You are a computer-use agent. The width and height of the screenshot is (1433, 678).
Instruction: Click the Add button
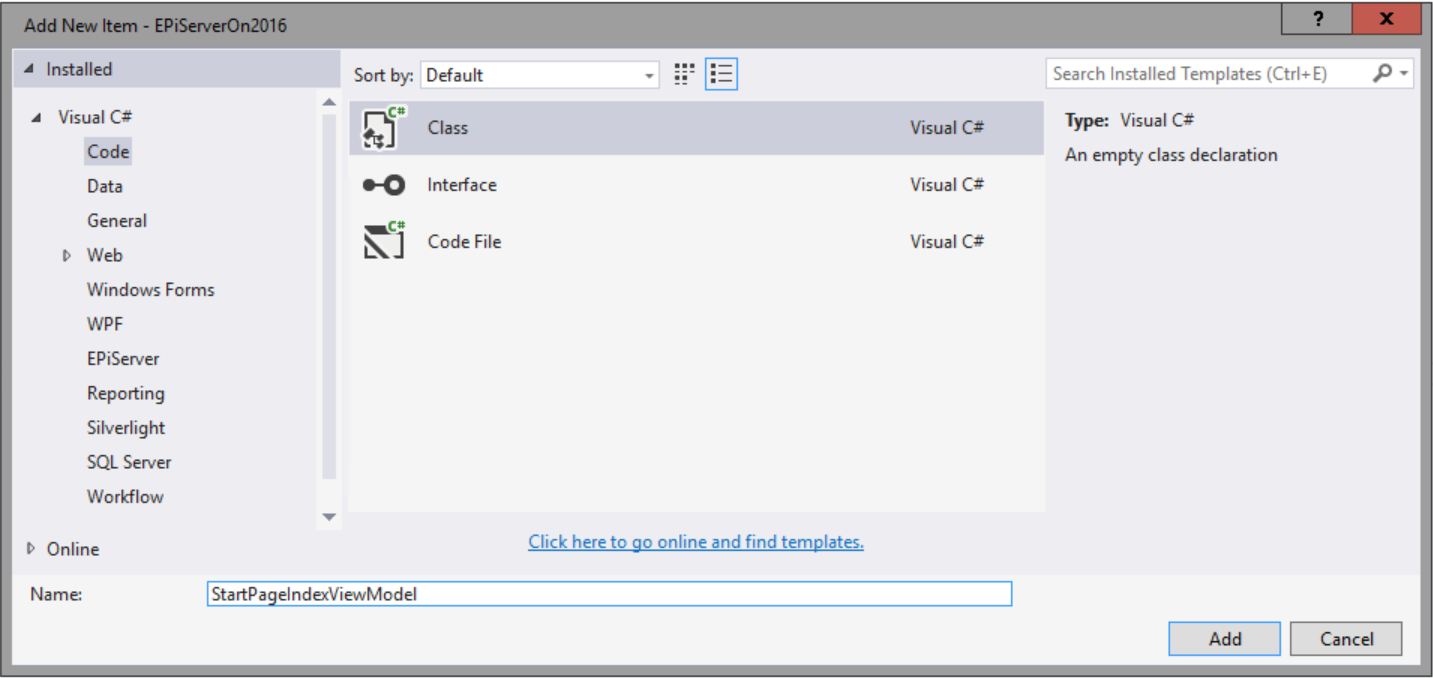[x=1224, y=639]
